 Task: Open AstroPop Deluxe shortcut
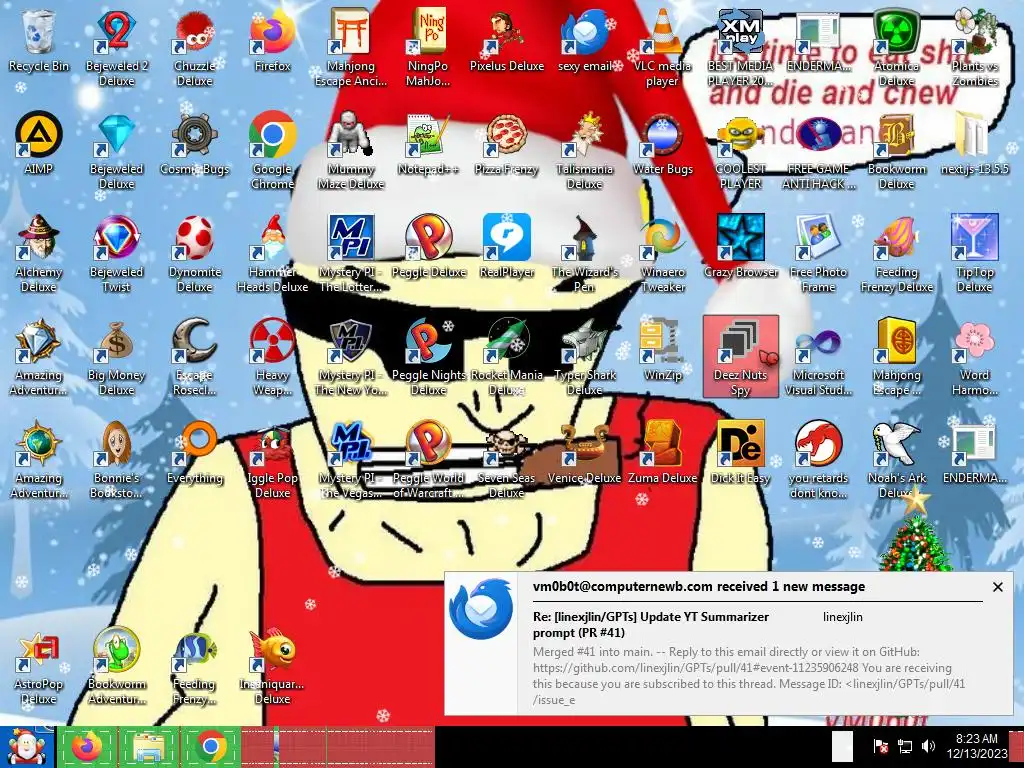[x=39, y=666]
